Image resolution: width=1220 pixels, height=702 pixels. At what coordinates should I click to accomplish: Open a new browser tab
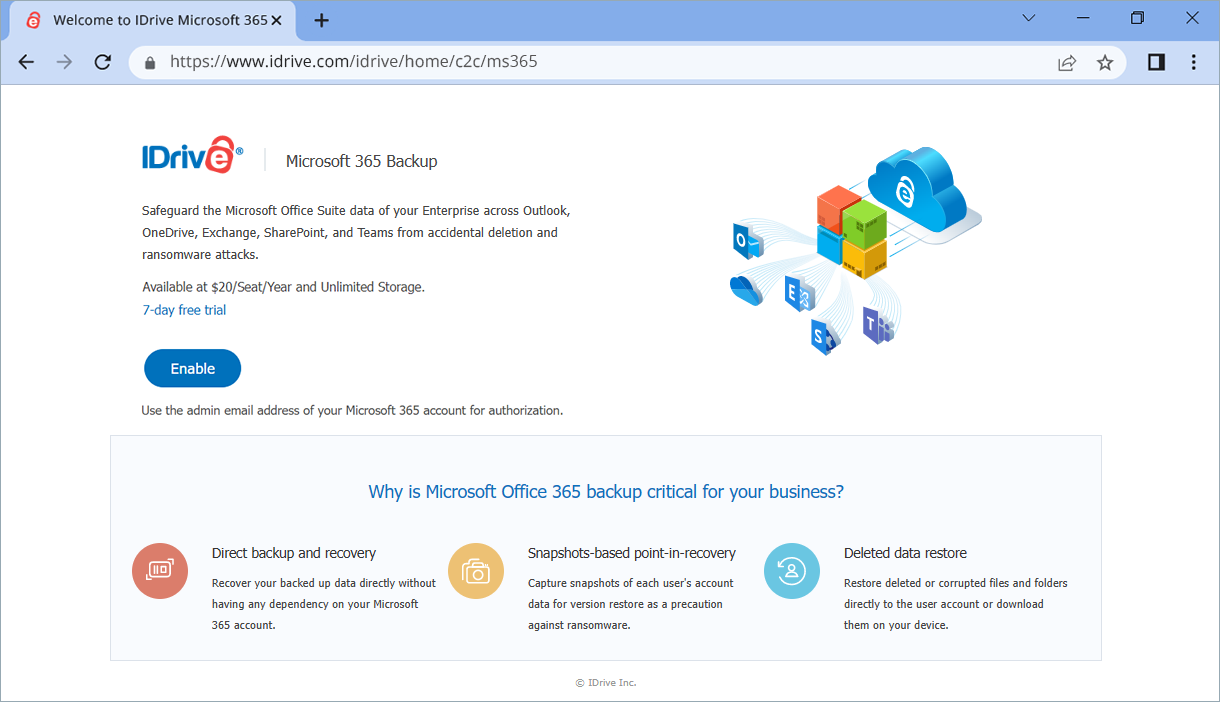(x=321, y=20)
